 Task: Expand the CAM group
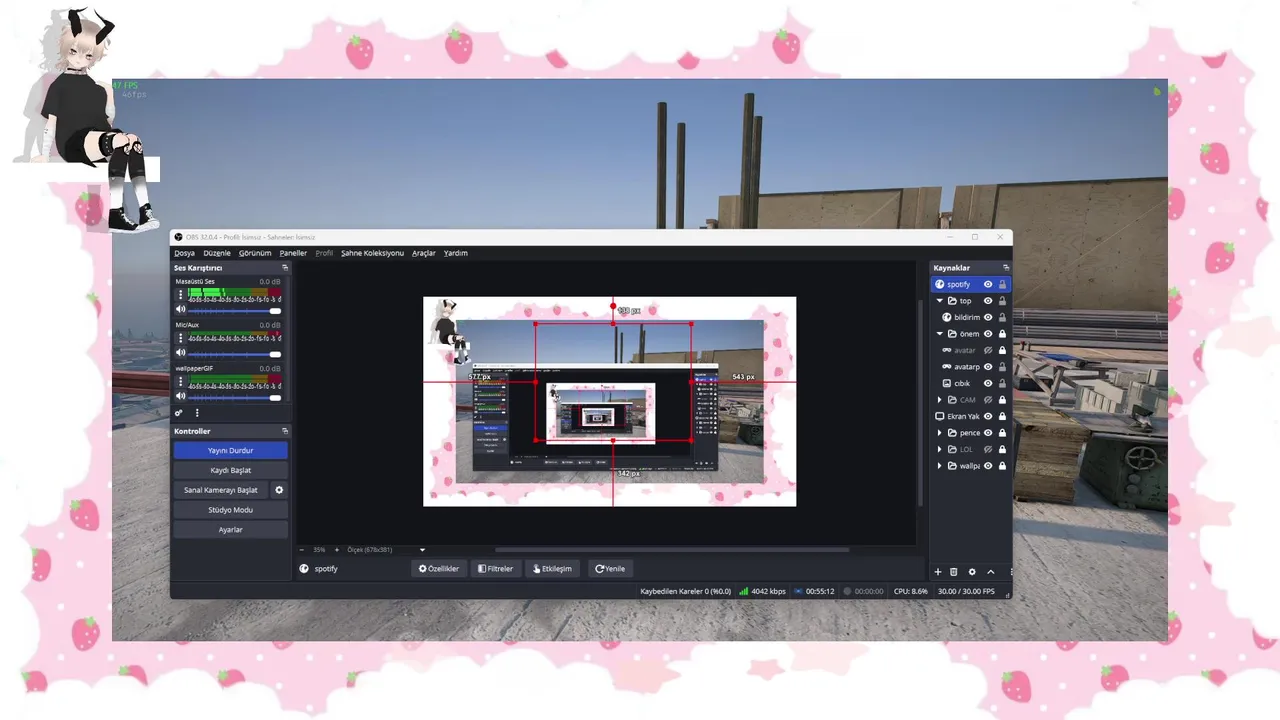(x=939, y=400)
